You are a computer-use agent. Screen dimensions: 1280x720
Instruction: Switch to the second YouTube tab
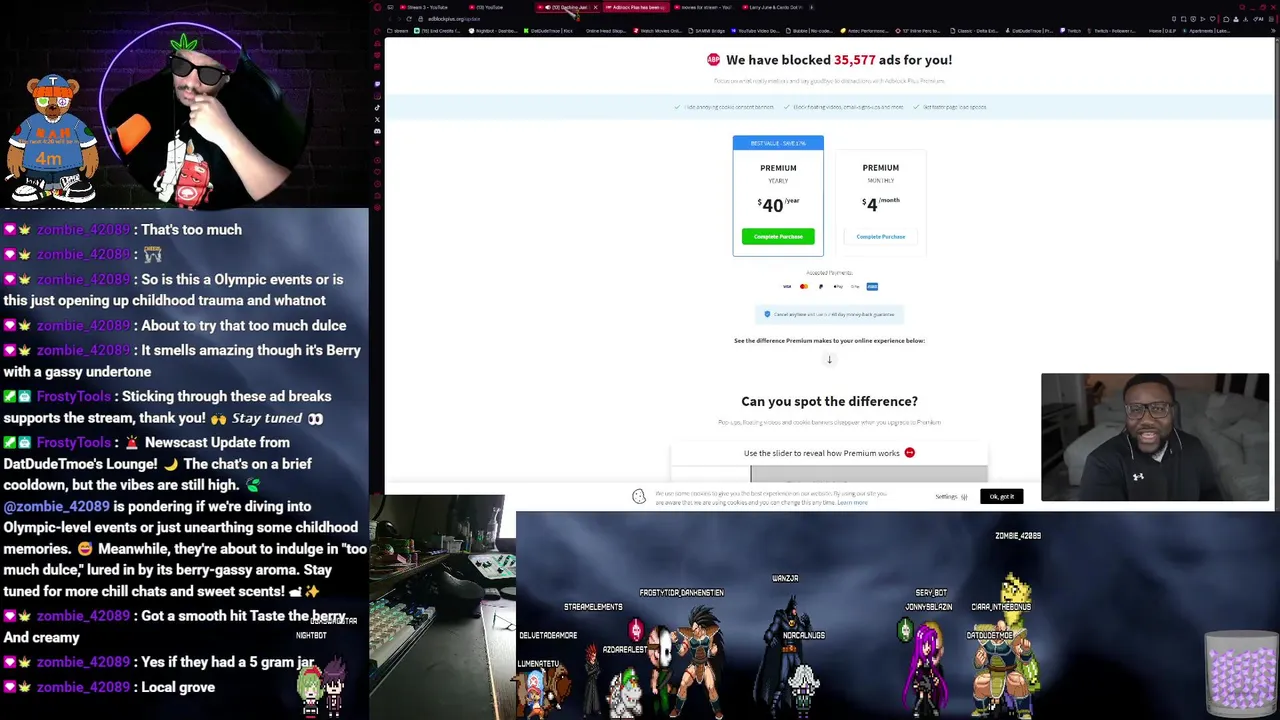point(490,7)
